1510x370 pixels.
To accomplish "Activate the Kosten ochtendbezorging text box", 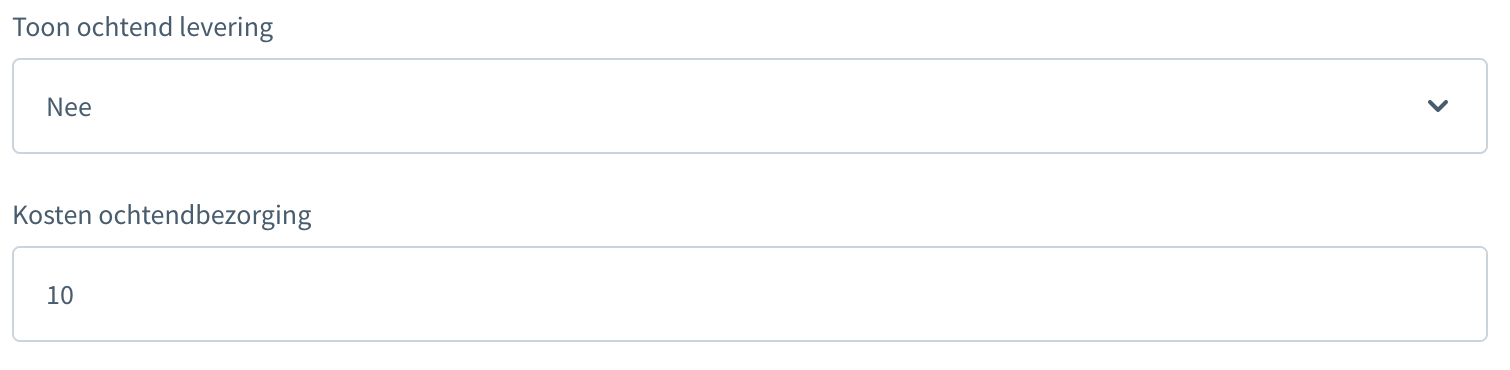I will point(749,294).
